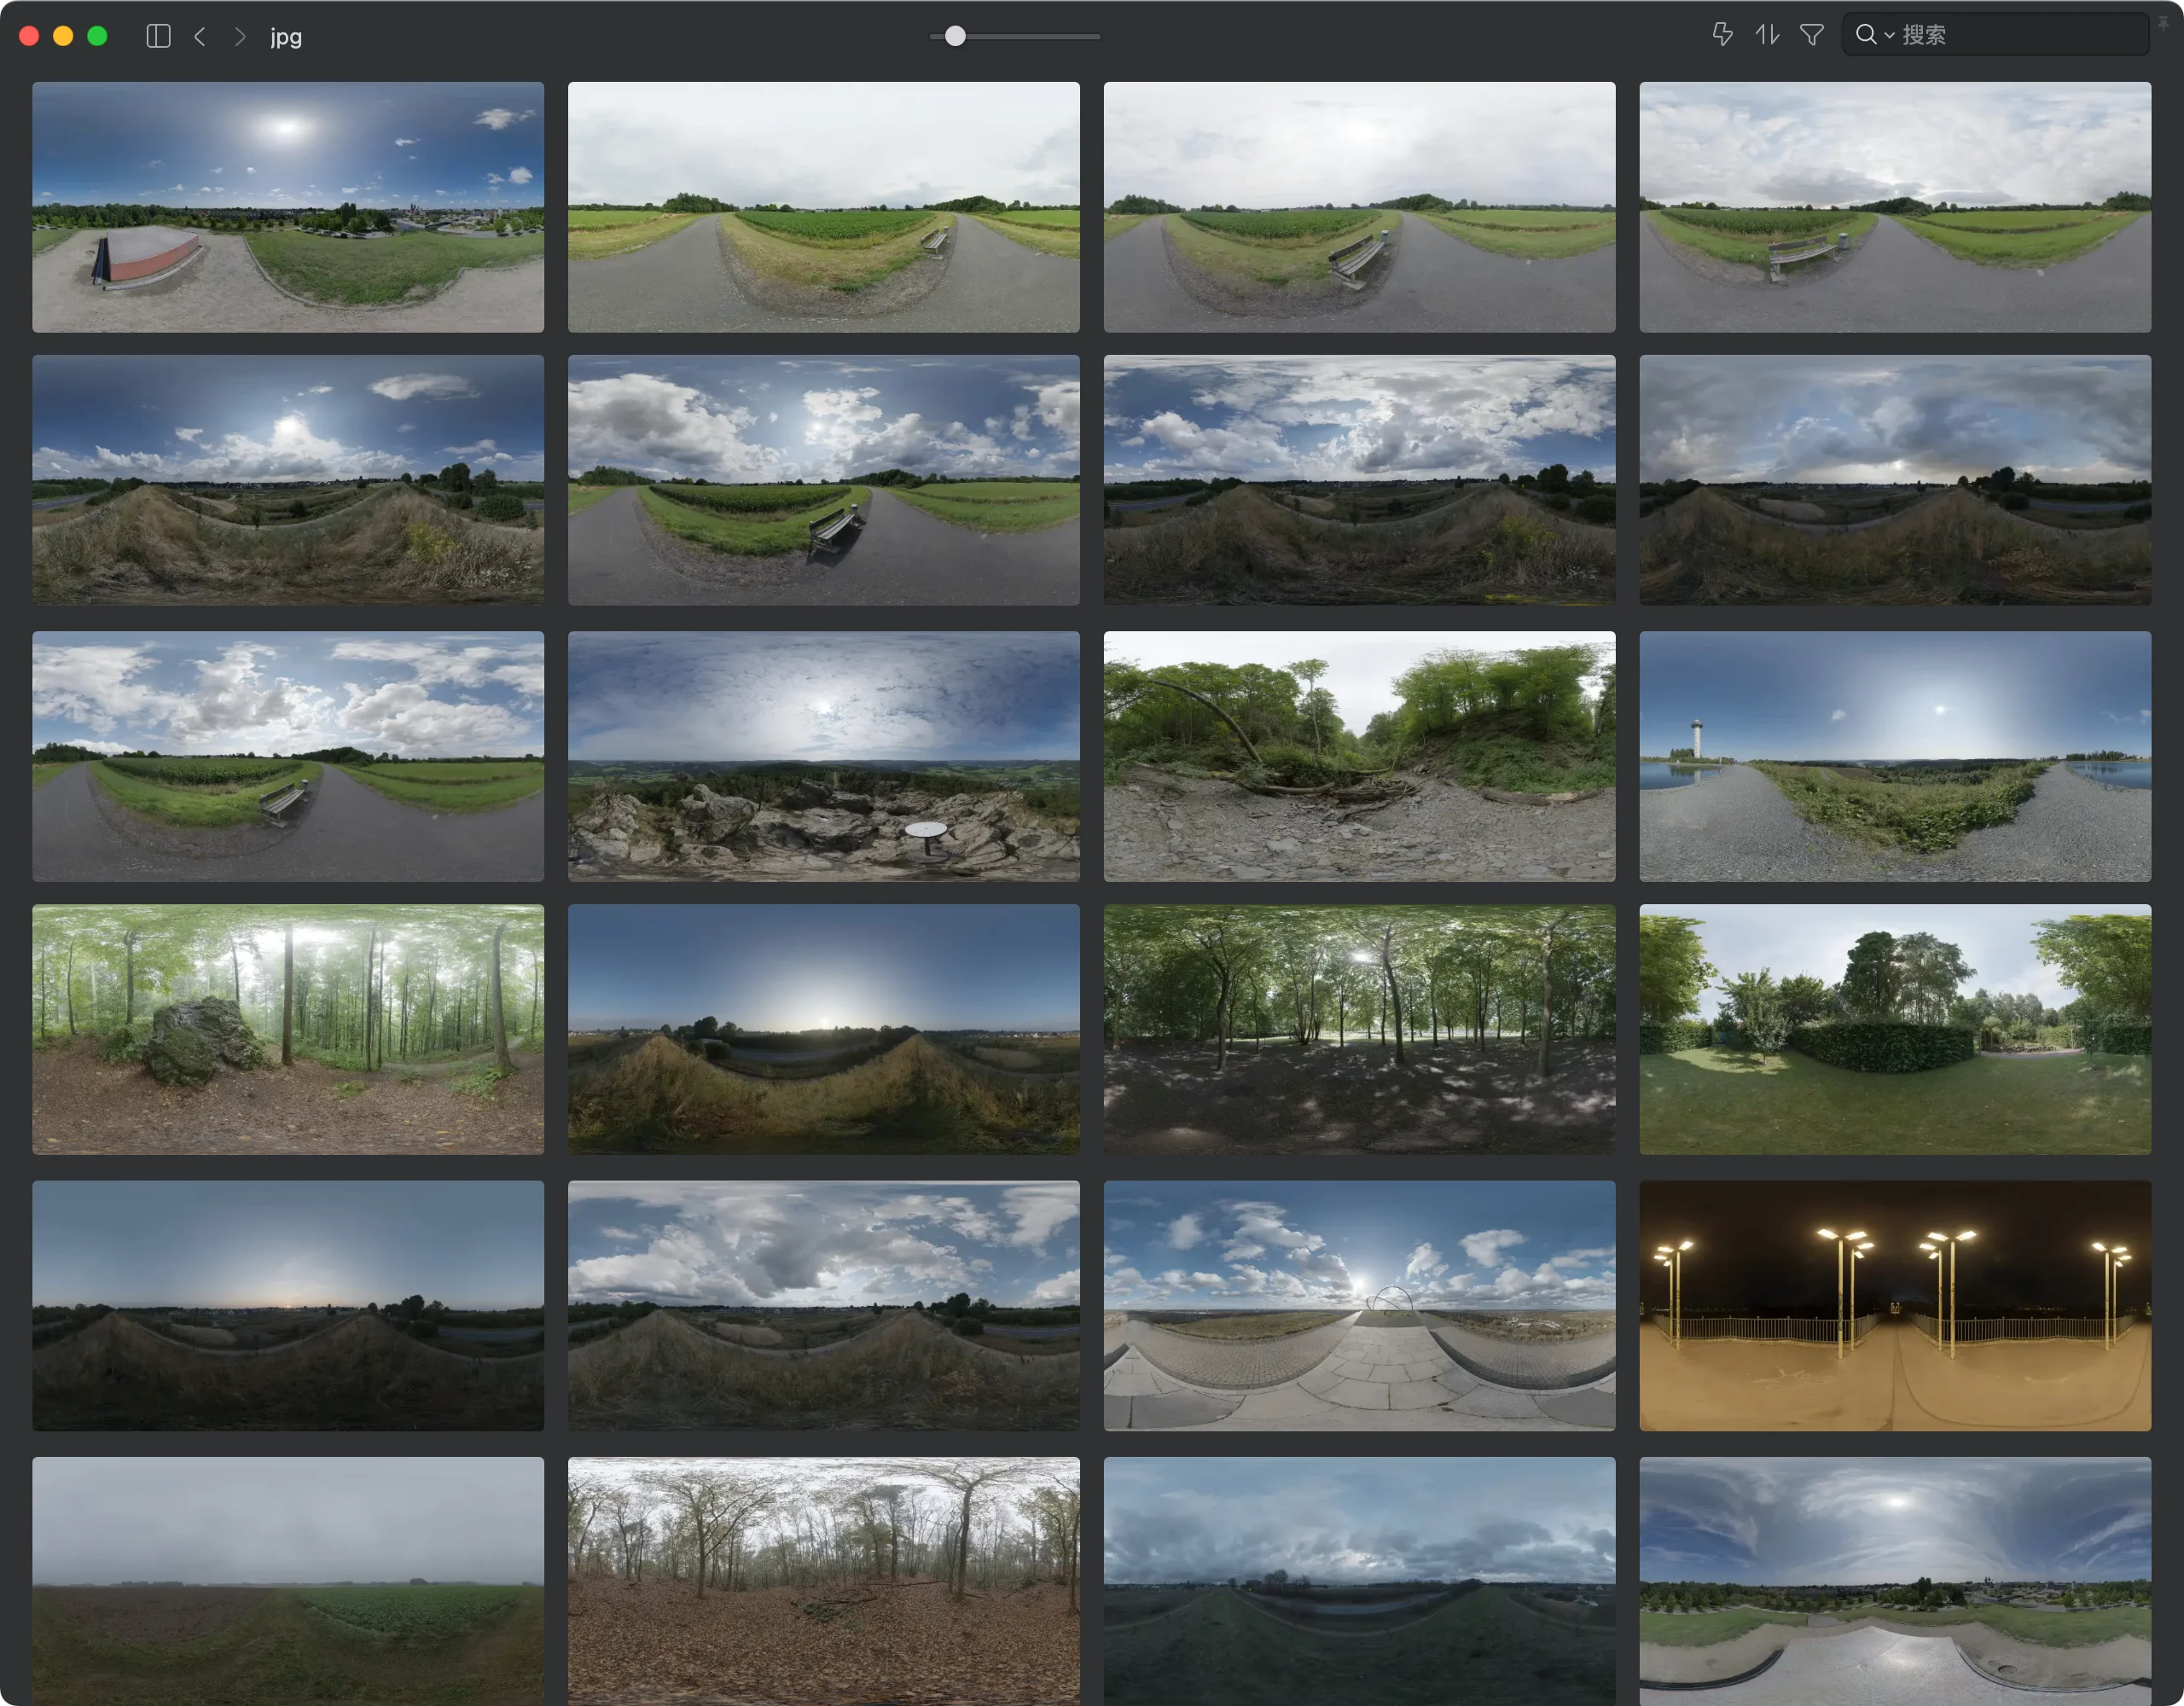
Task: Click the jpg folder title
Action: 286,37
